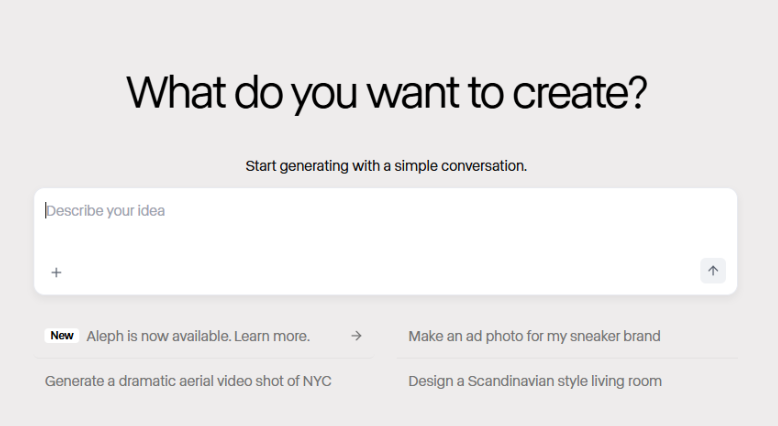Viewport: 778px width, 426px height.
Task: Click the right arrow beside Aleph announcement
Action: pyautogui.click(x=356, y=336)
